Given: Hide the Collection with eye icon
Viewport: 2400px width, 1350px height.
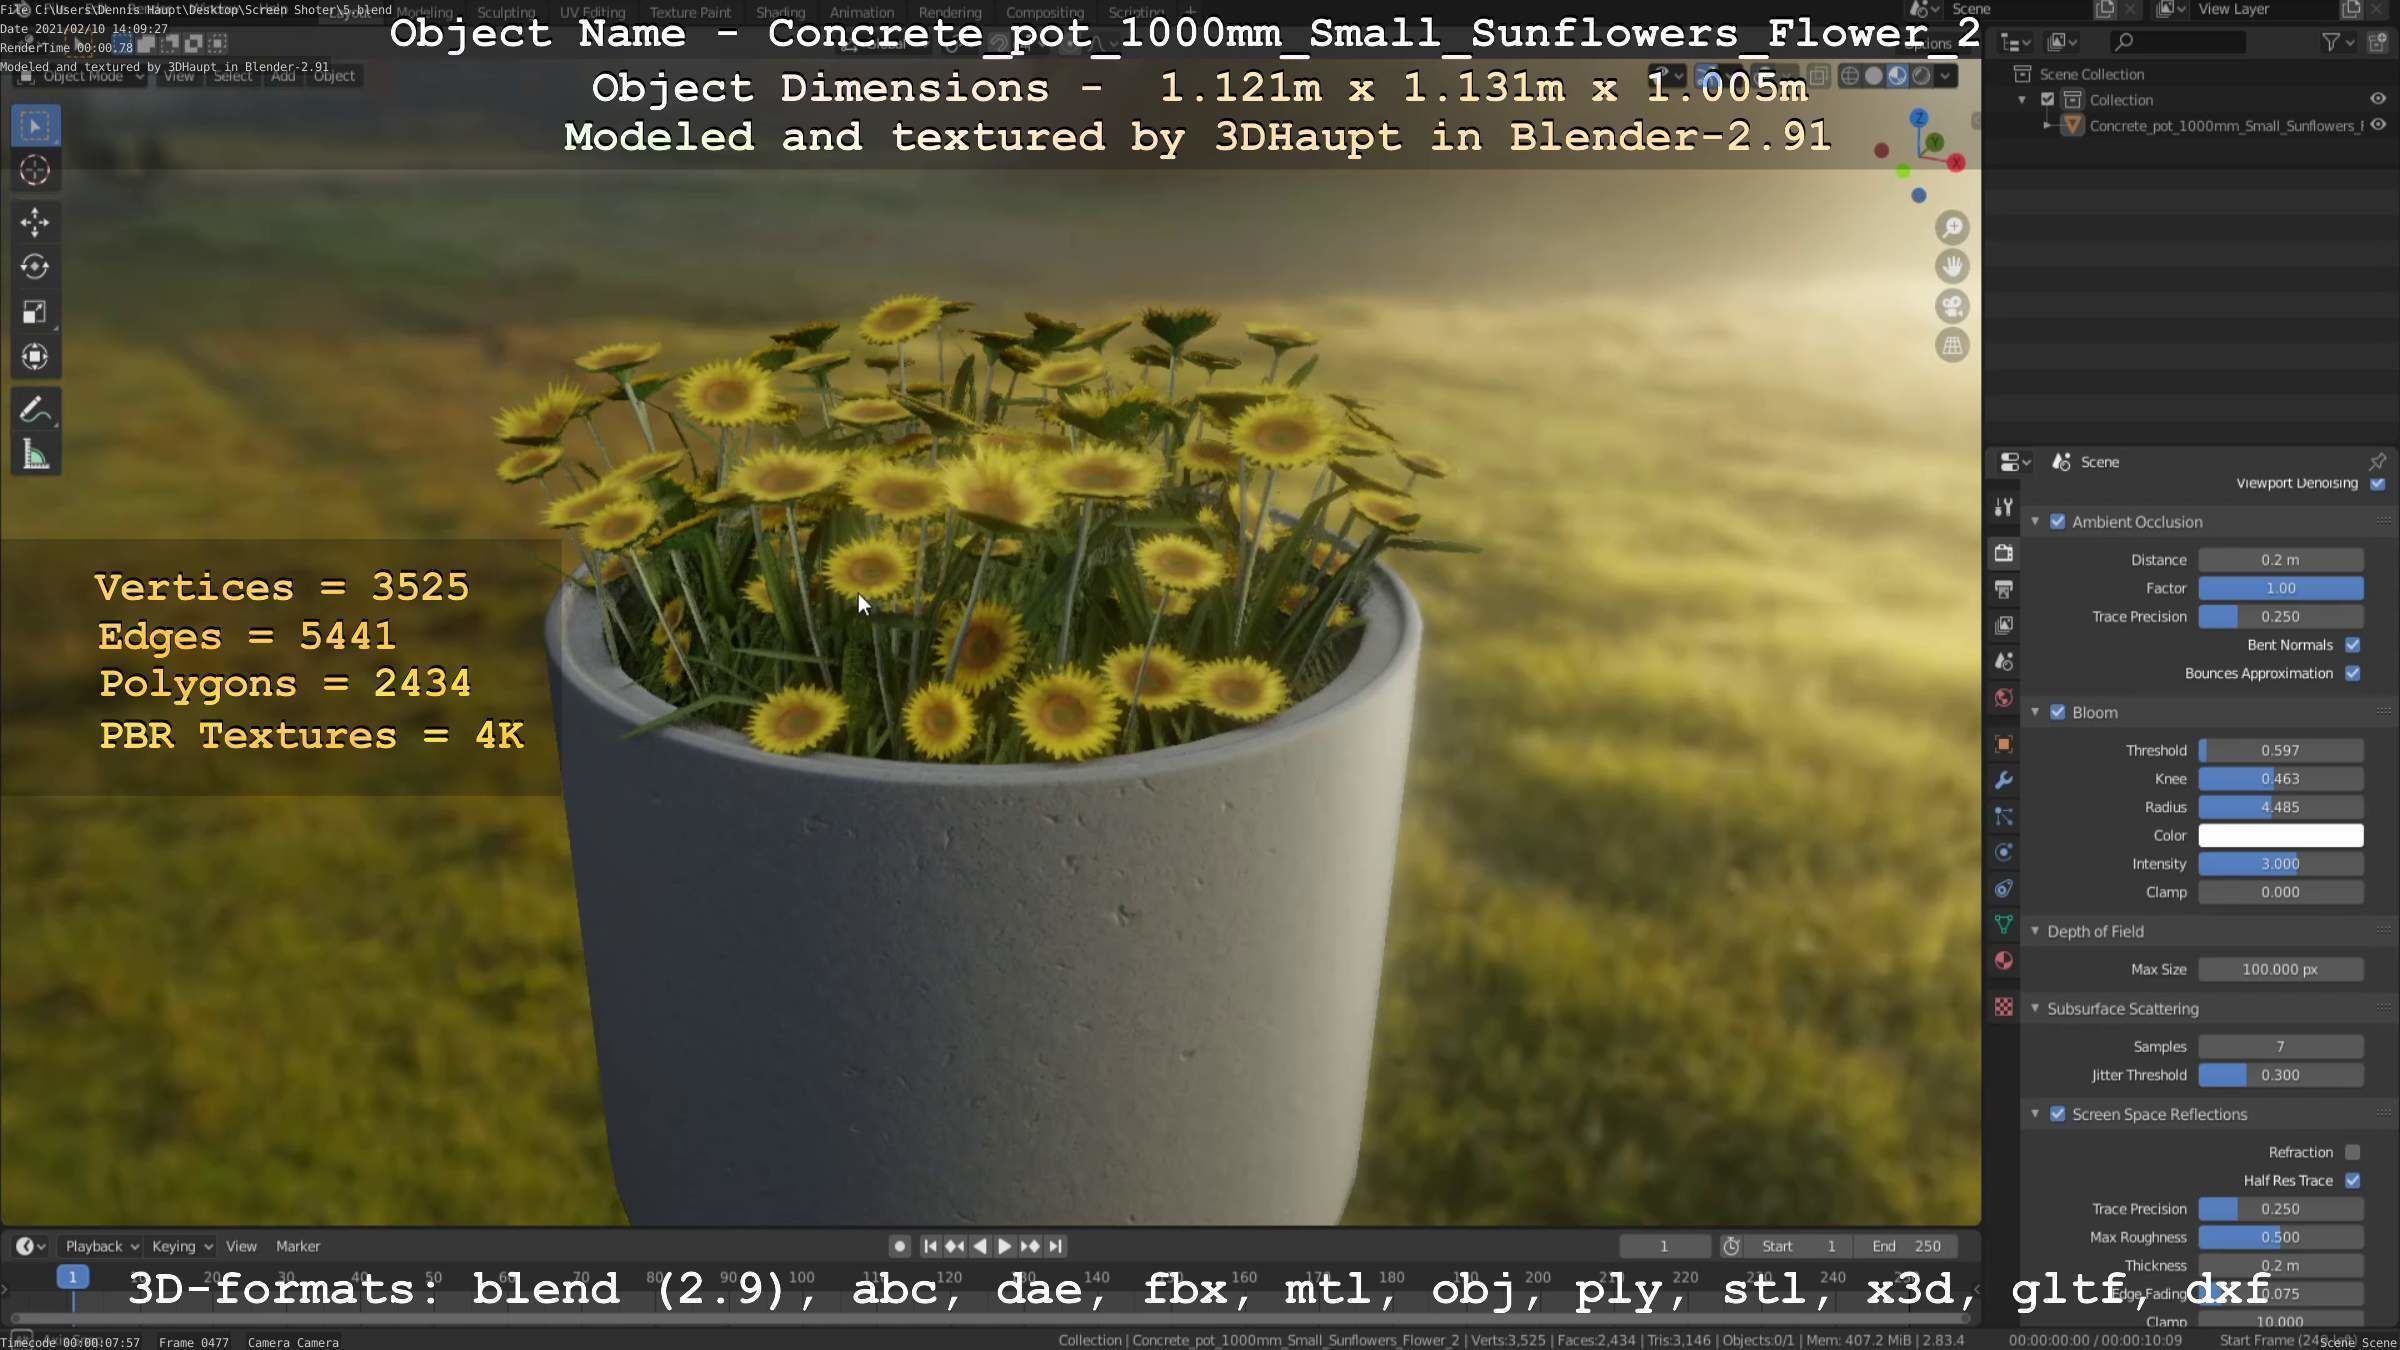Looking at the screenshot, I should point(2378,99).
